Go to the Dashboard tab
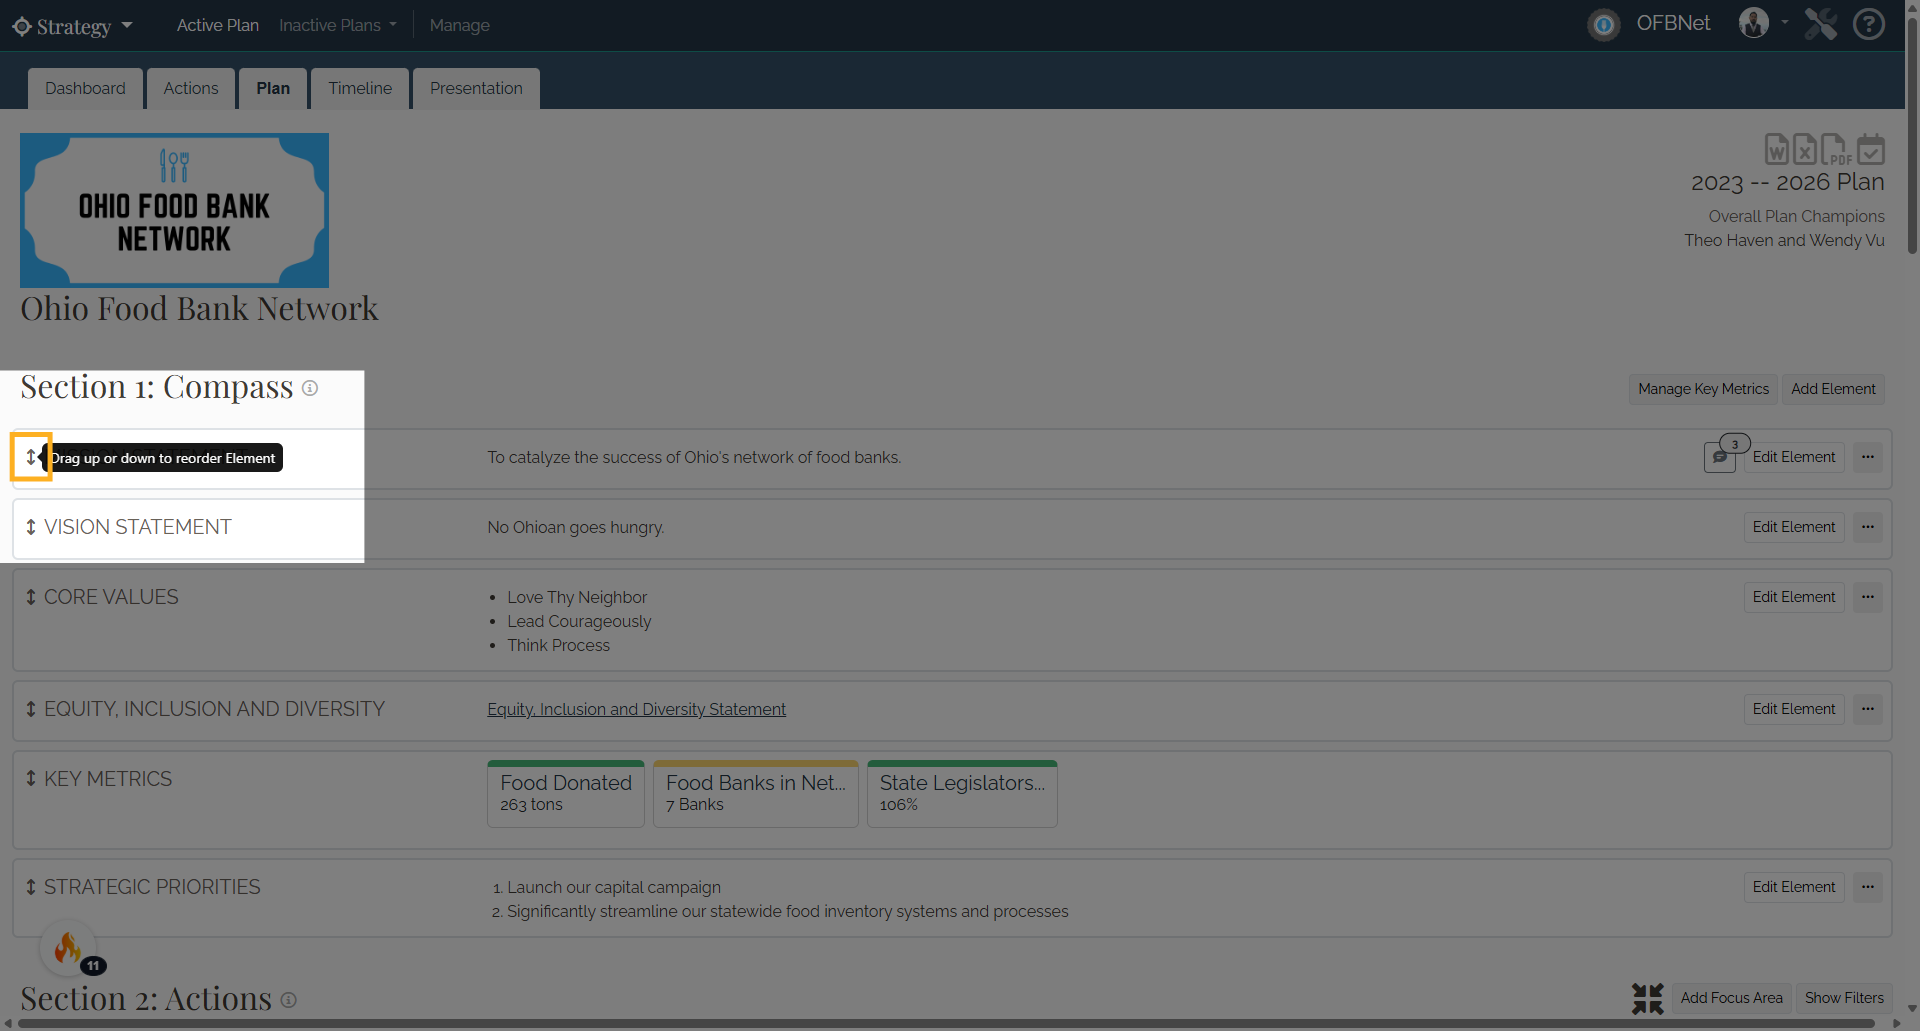 [85, 88]
